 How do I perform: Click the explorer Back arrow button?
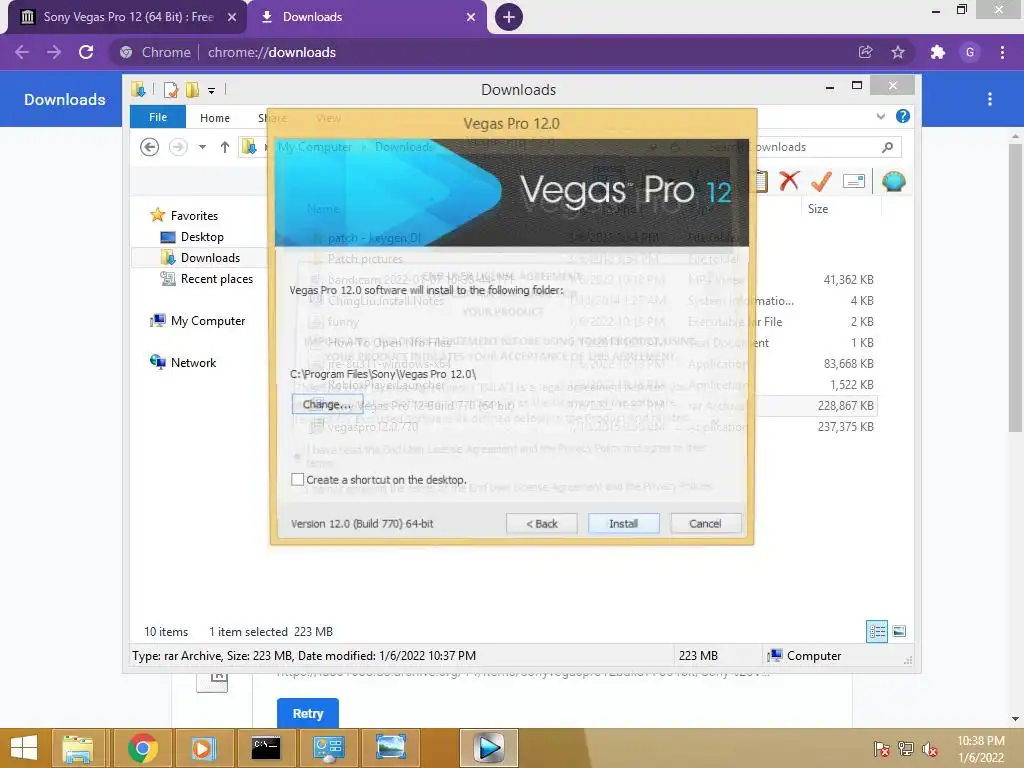150,147
